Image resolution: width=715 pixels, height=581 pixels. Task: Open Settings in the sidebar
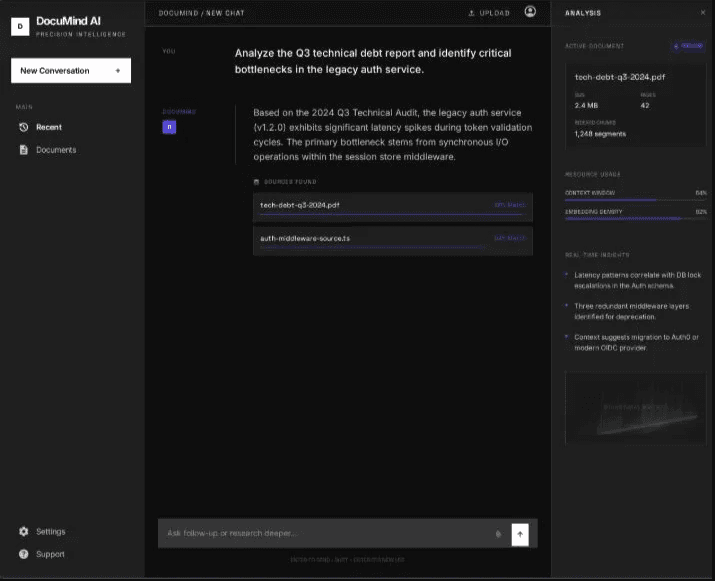[51, 532]
